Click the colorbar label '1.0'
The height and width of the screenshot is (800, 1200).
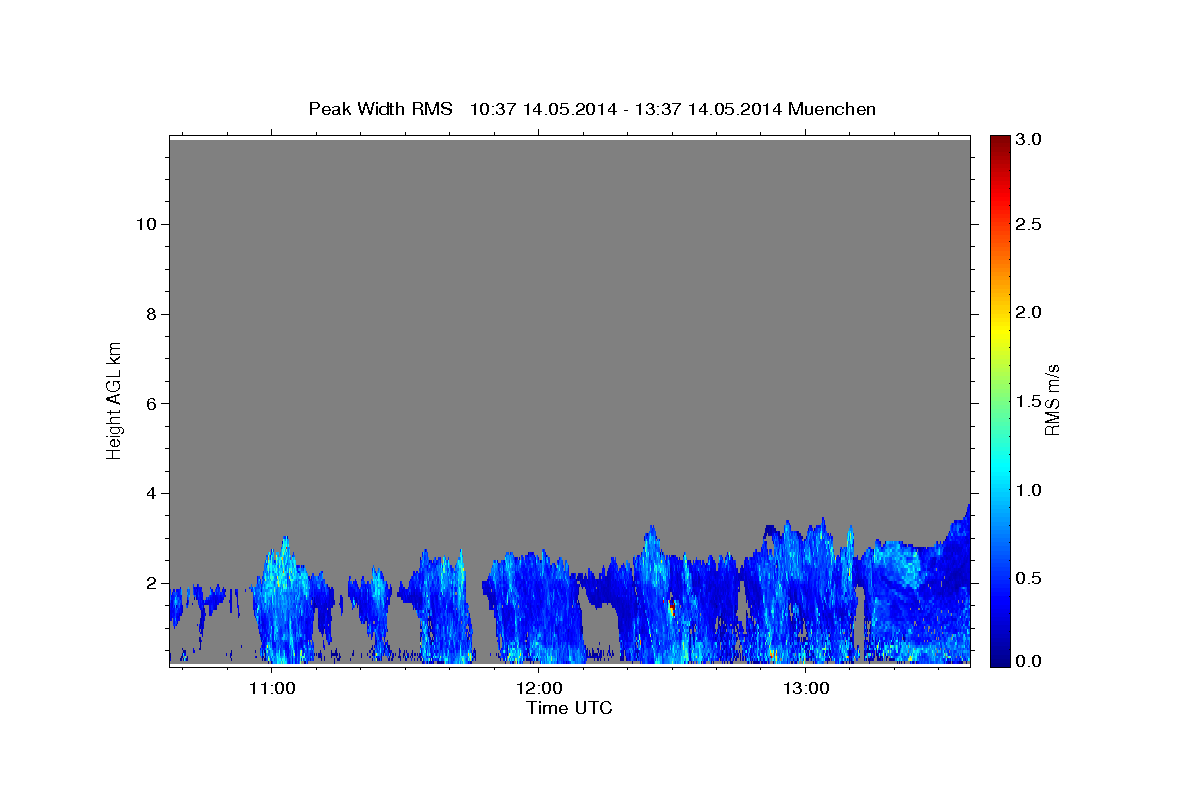(x=1030, y=490)
